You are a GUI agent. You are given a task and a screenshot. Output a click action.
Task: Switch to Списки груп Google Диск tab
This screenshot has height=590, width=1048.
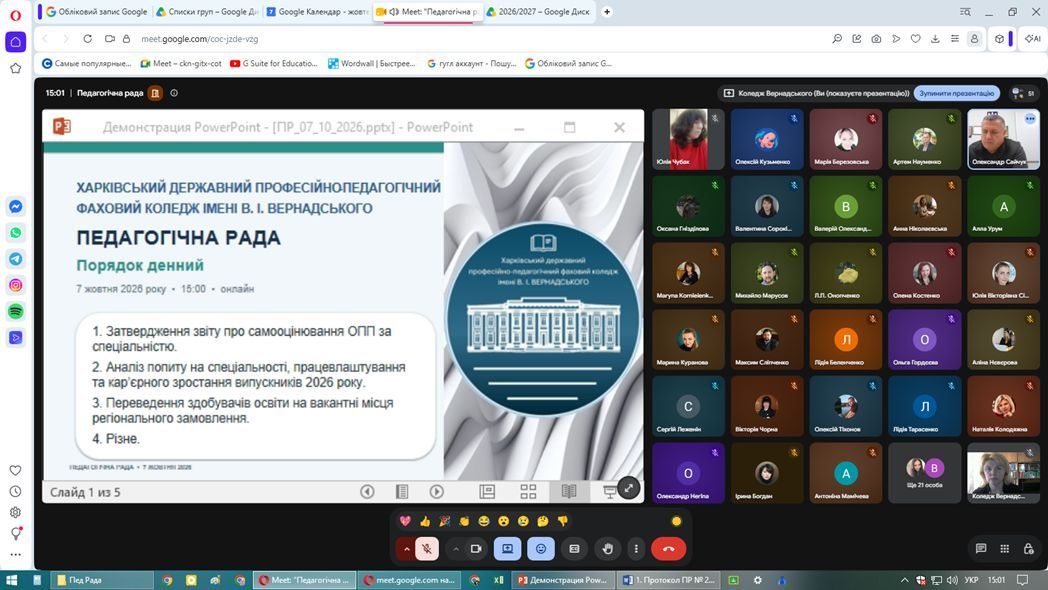coord(207,11)
